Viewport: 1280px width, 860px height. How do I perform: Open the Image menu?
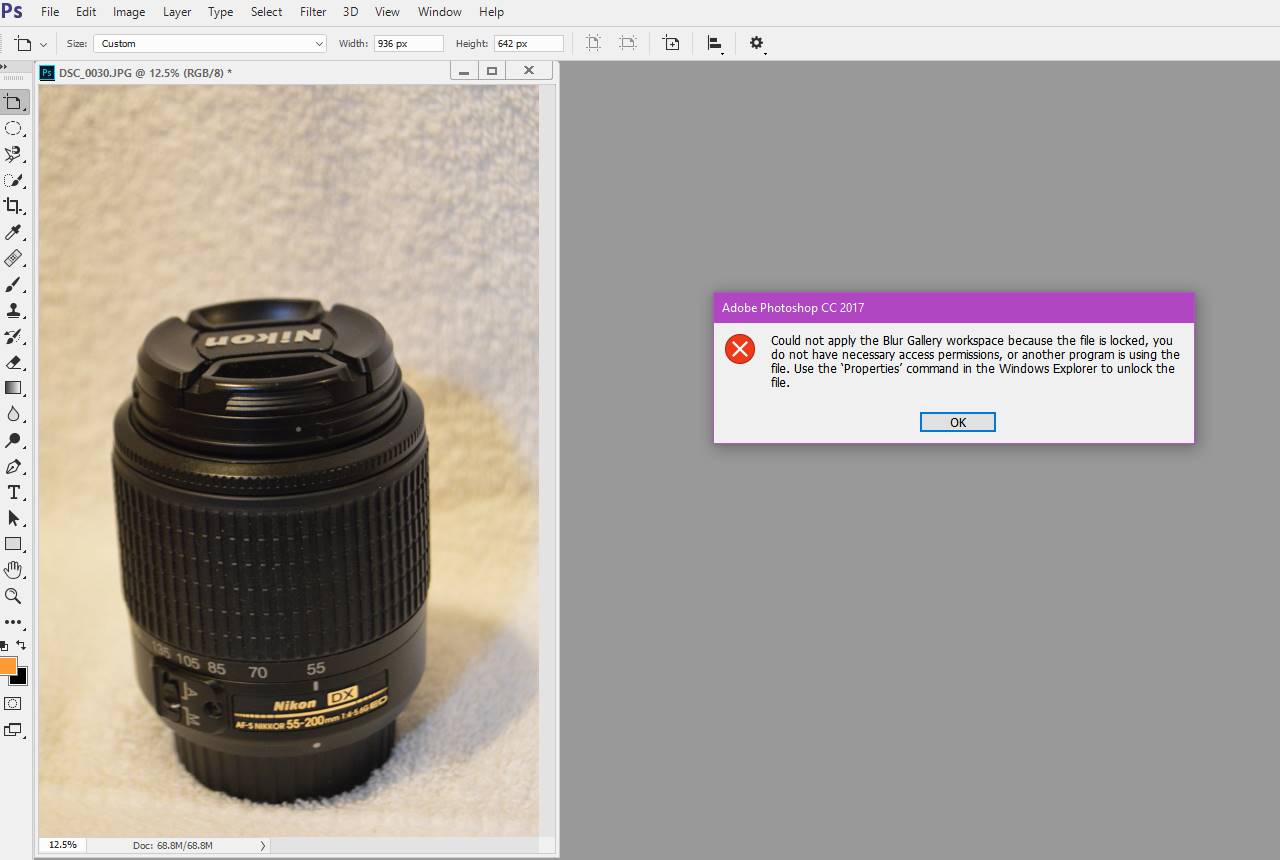coord(129,12)
